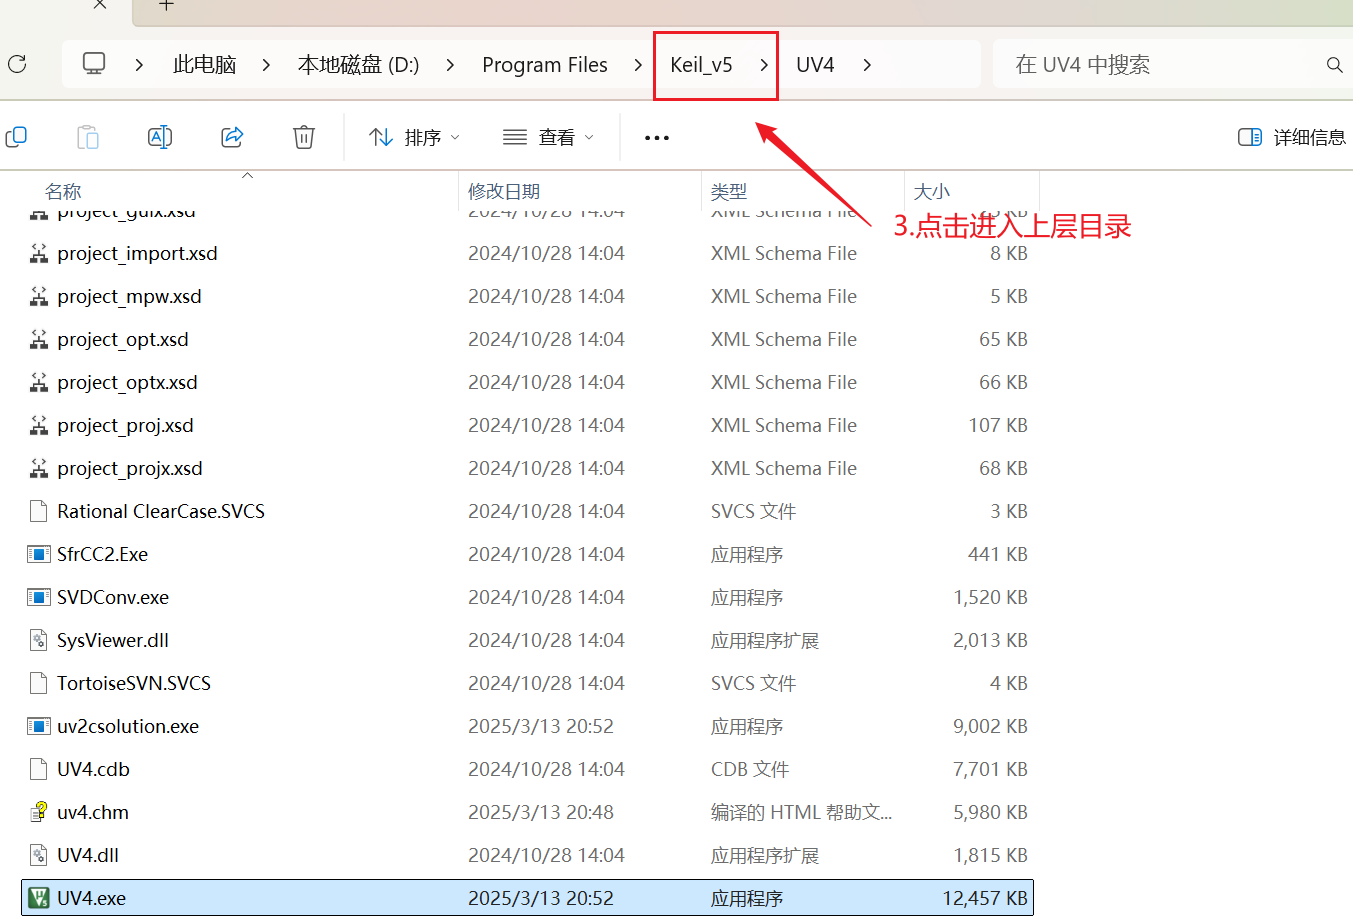Open the three-dots more options menu
This screenshot has width=1353, height=919.
[x=657, y=138]
